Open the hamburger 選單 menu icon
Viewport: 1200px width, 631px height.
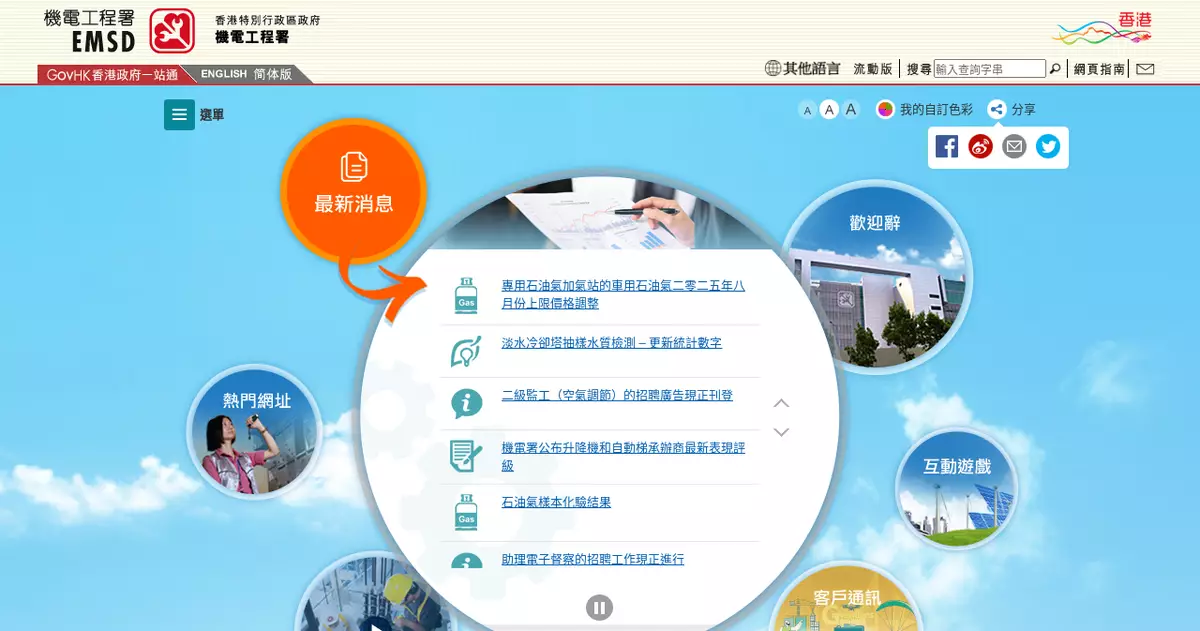179,115
